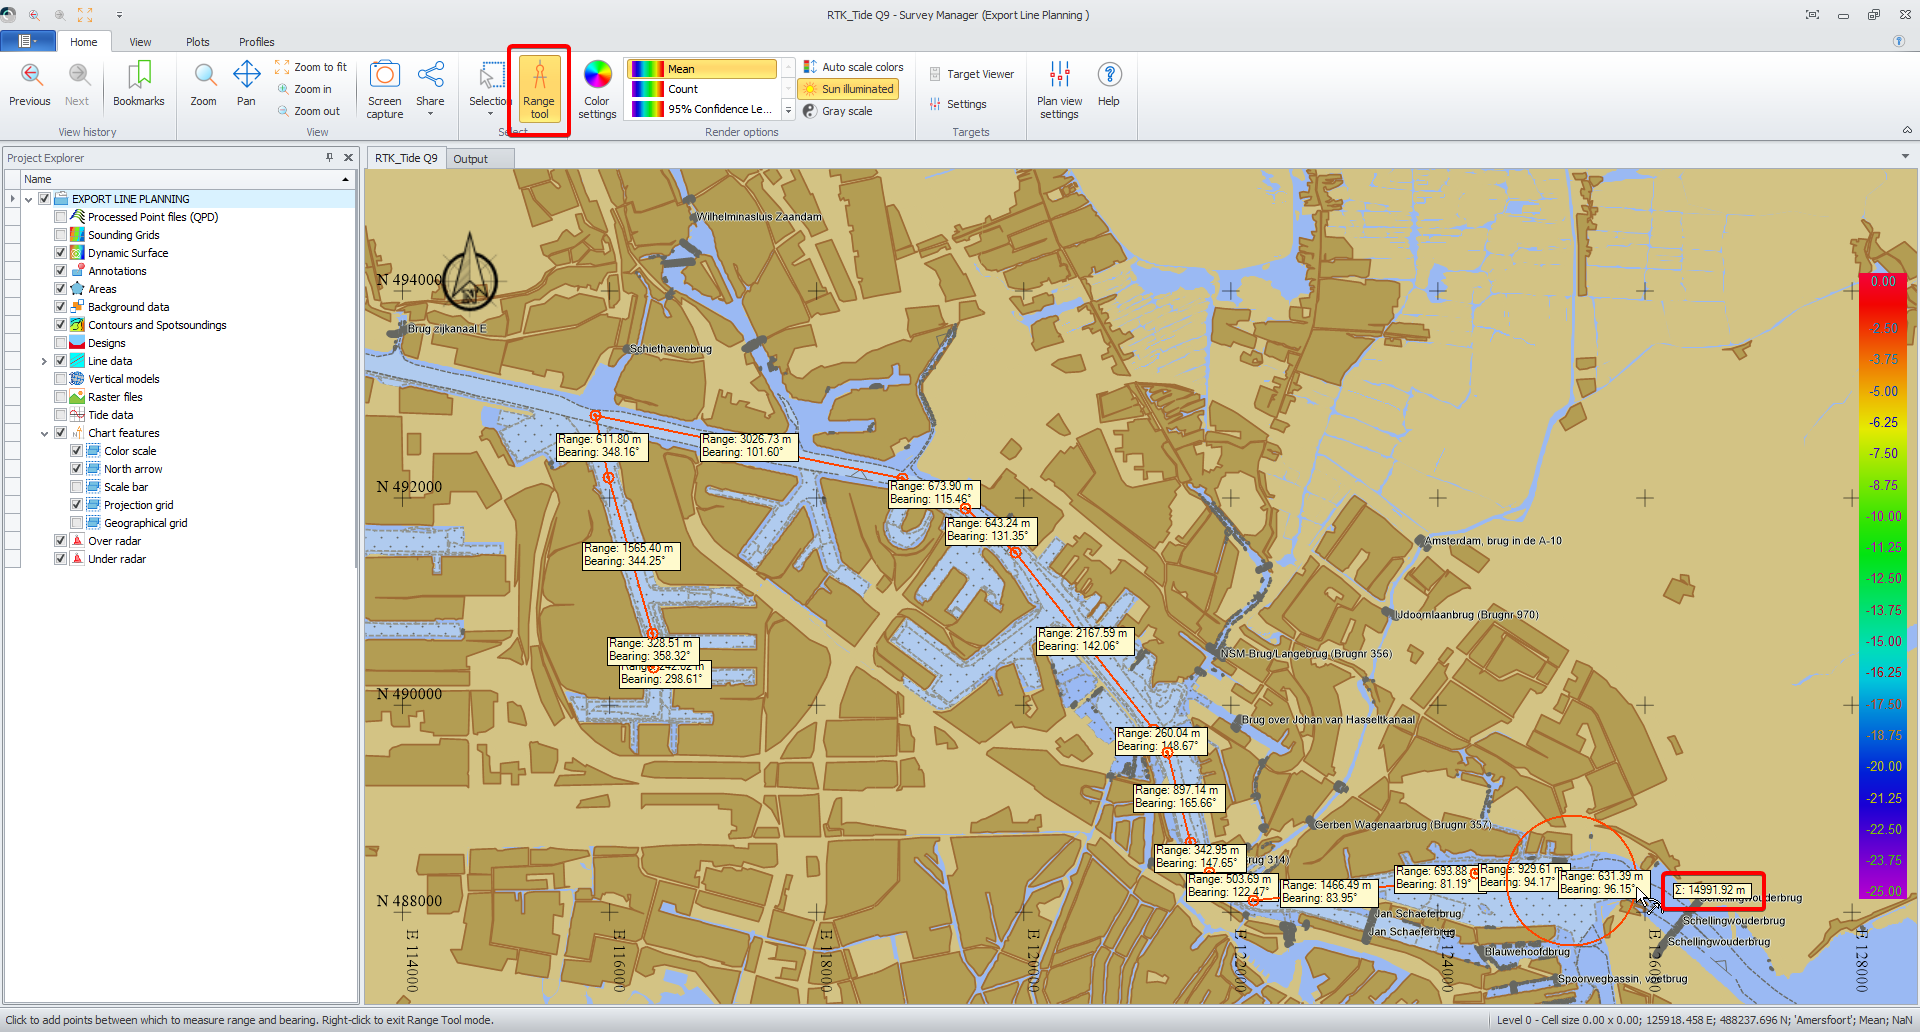The width and height of the screenshot is (1920, 1032).
Task: Expand the Line data tree node
Action: [44, 361]
